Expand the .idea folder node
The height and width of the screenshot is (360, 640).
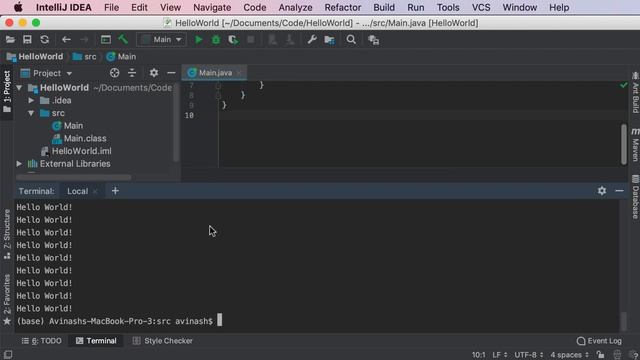[x=31, y=100]
